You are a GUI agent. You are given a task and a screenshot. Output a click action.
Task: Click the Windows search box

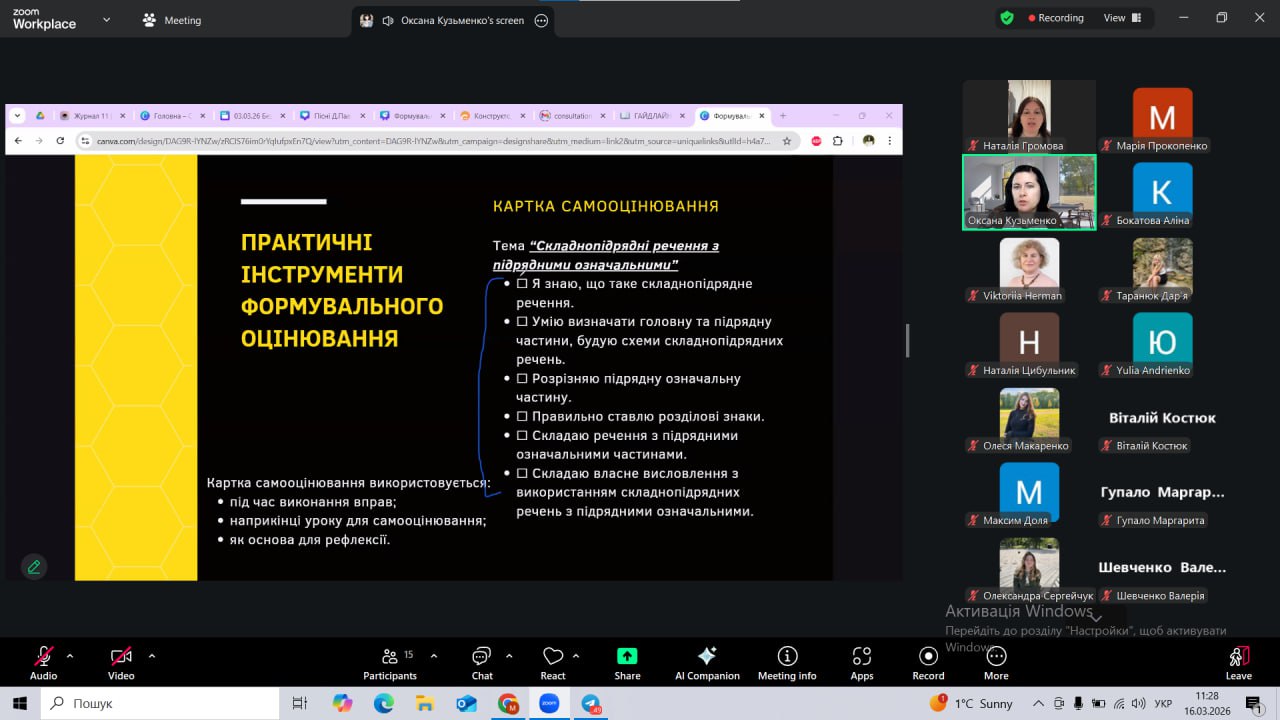coord(160,703)
